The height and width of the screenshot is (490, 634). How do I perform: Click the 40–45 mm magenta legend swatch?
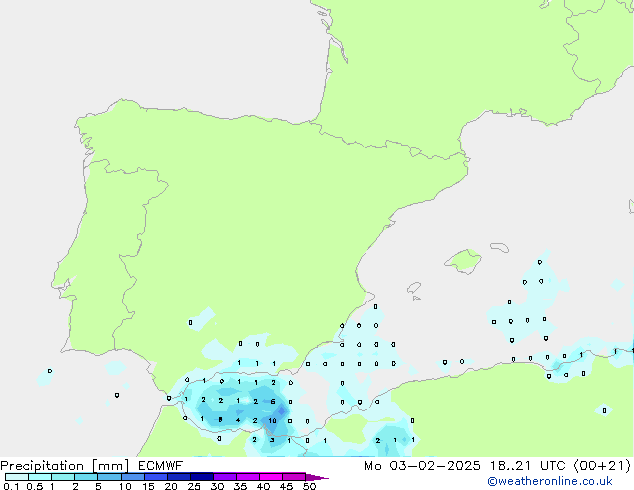[271, 477]
